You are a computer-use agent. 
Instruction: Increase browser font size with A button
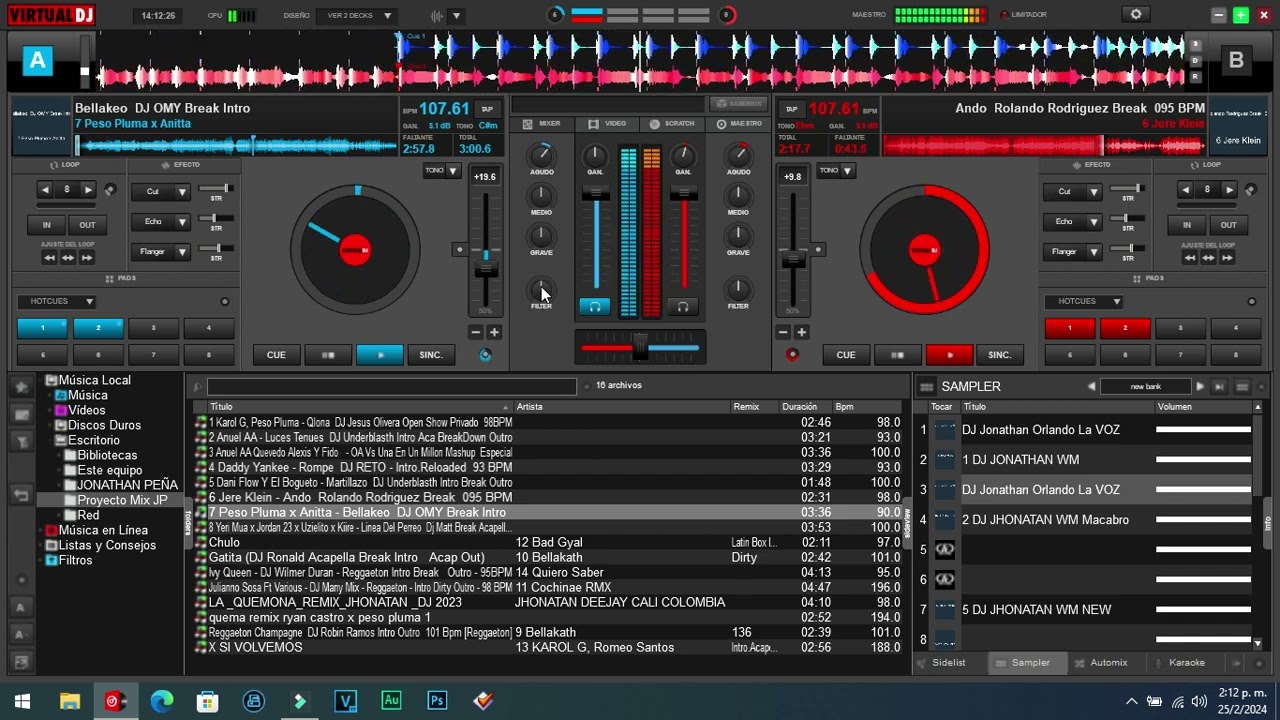pos(21,607)
